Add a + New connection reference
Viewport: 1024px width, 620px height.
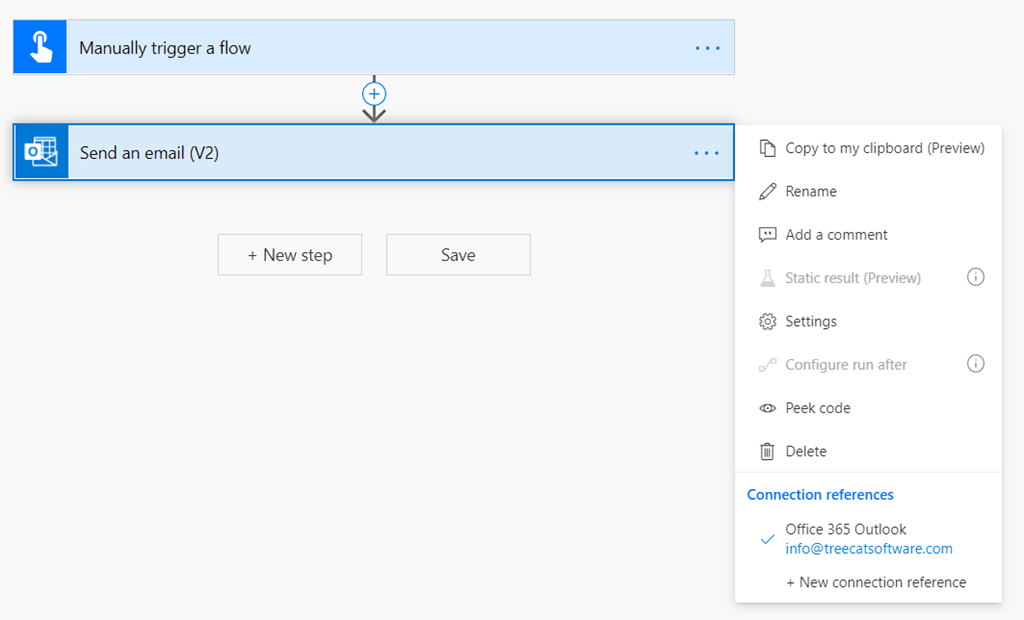(x=875, y=582)
